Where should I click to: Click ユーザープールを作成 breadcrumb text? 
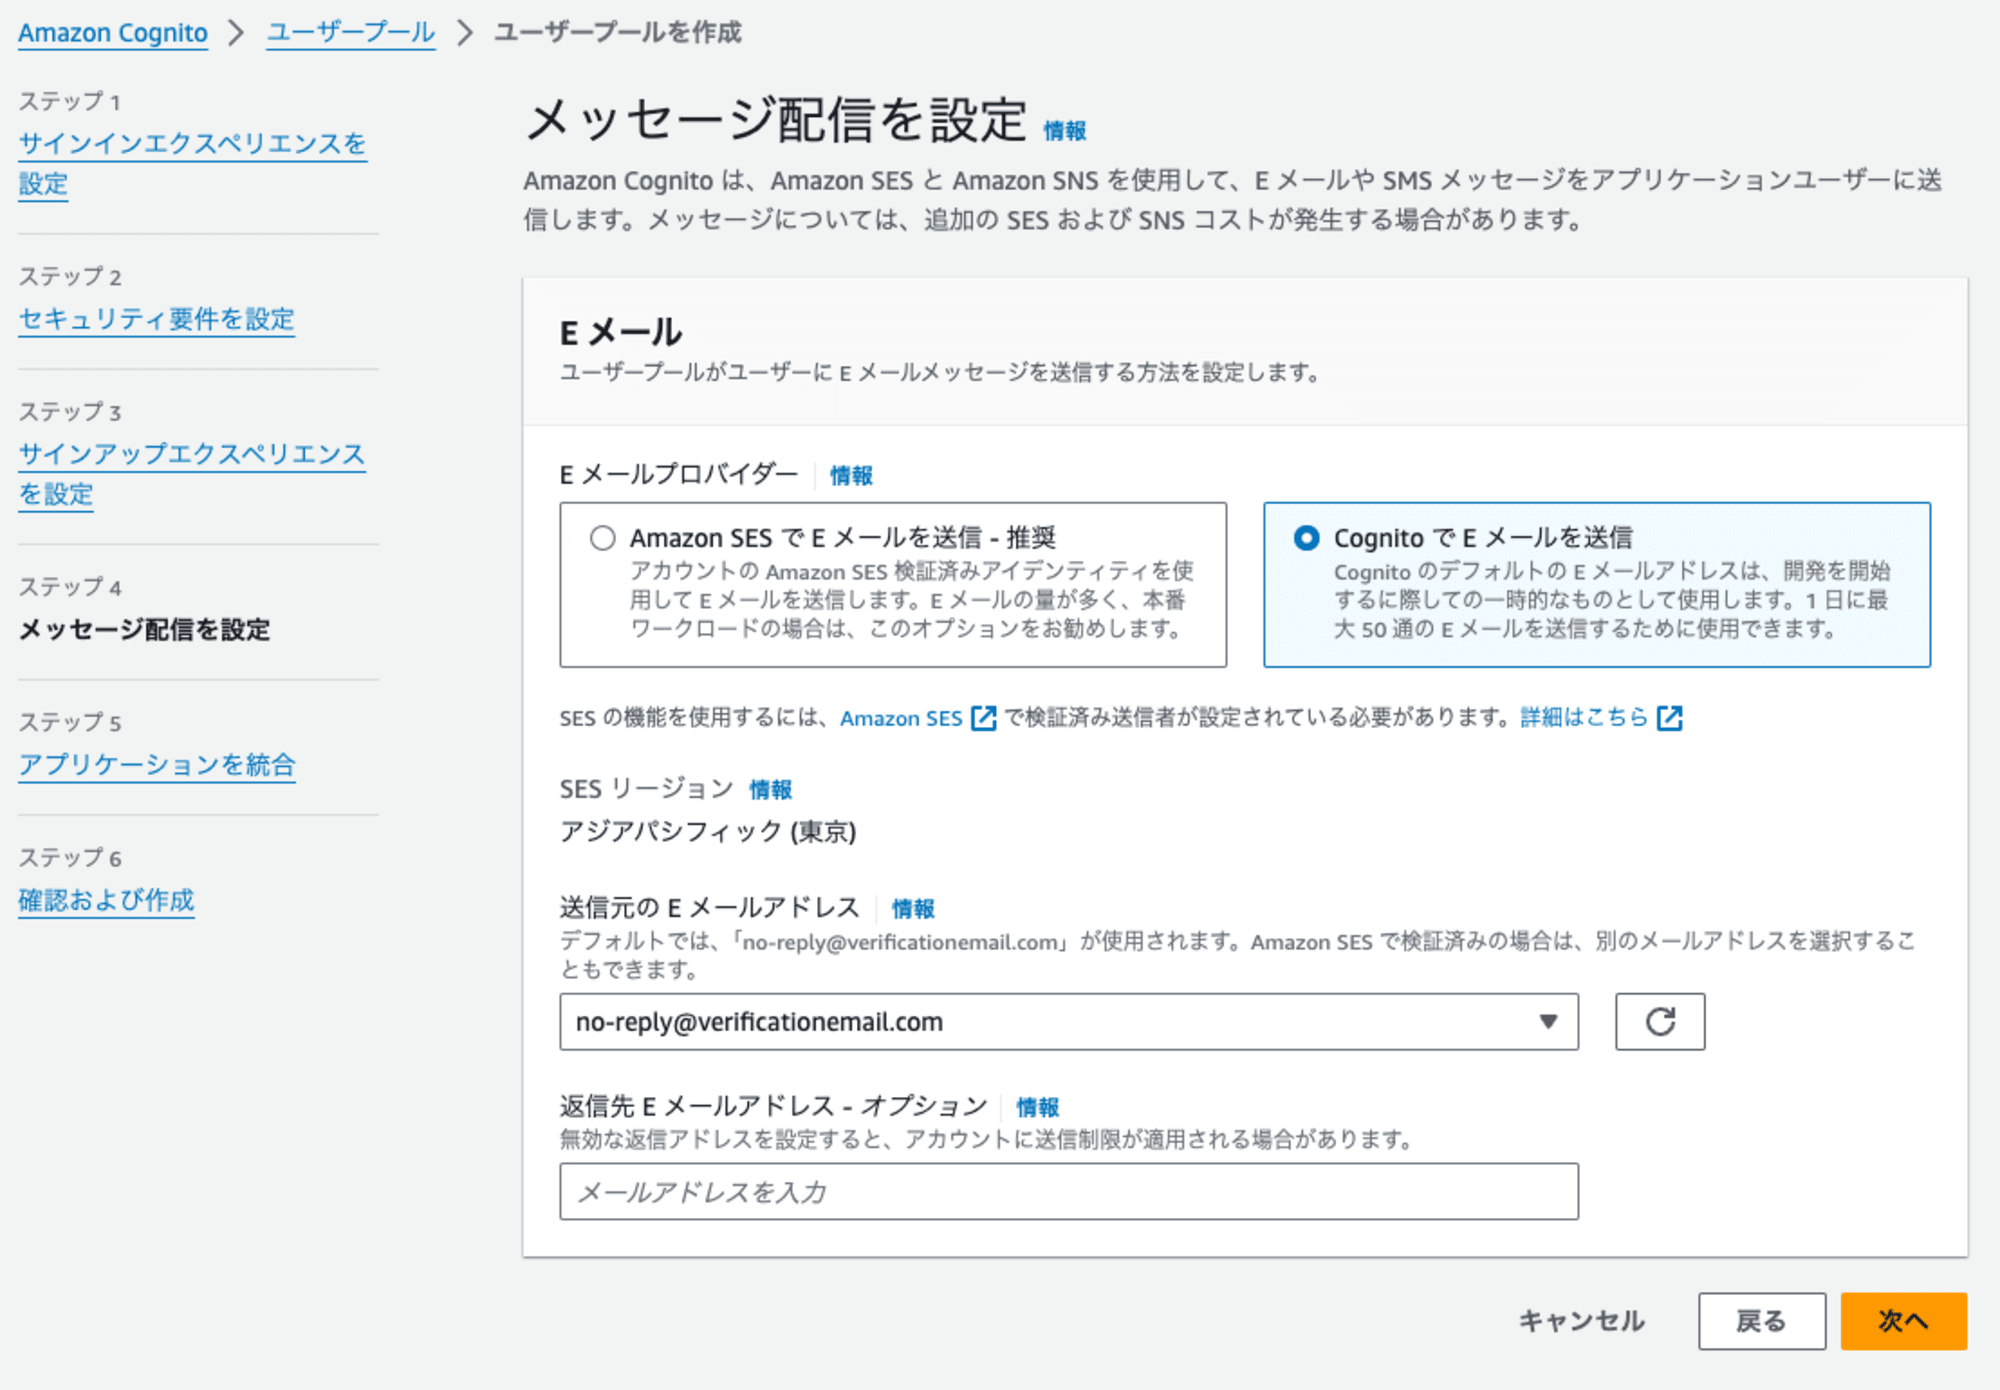tap(618, 33)
